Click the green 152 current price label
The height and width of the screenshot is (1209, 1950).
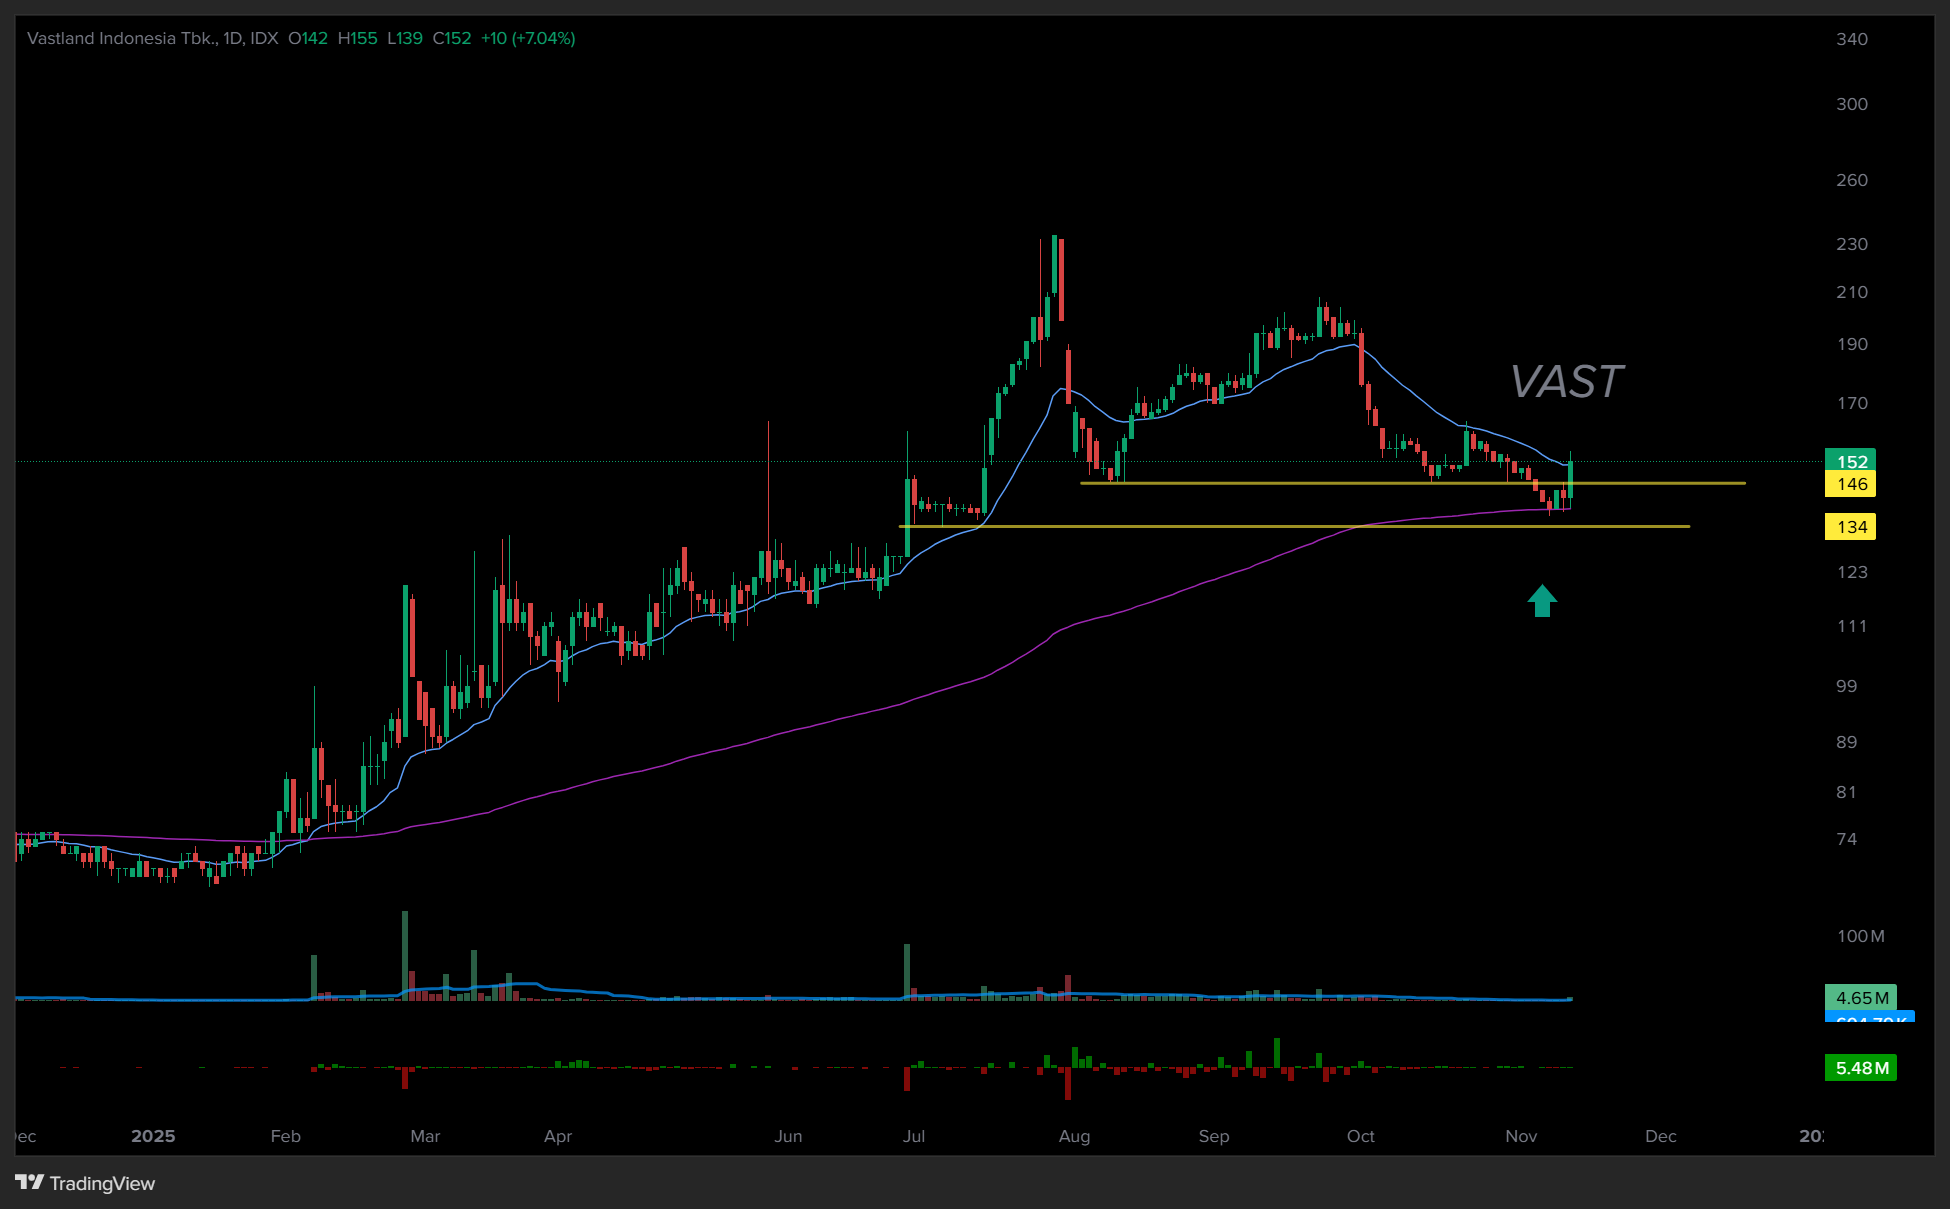1851,461
